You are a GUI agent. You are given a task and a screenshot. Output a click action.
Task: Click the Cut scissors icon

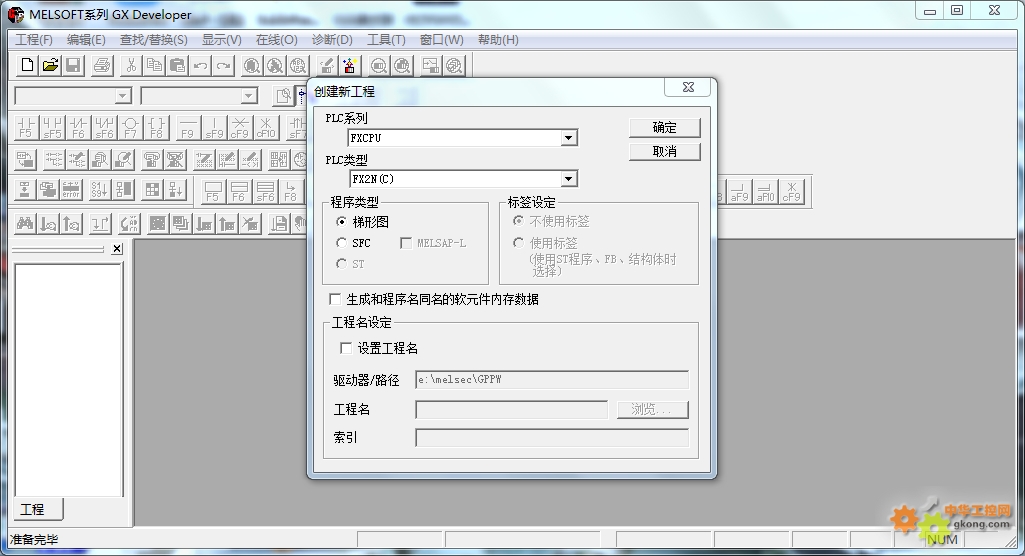point(131,65)
